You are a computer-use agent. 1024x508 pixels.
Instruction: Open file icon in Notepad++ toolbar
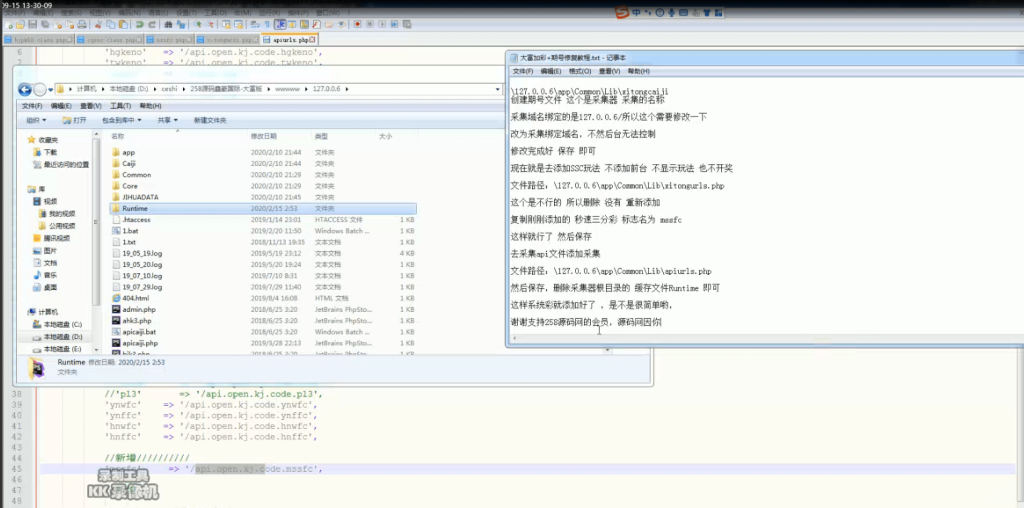(20, 24)
